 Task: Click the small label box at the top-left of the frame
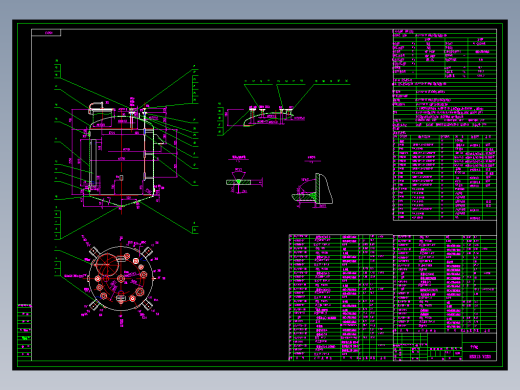pos(46,33)
